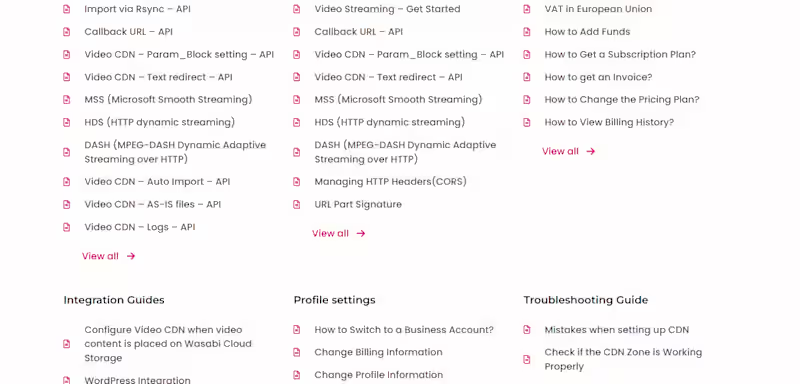Click document icon beside 'VAT in European Union'
The height and width of the screenshot is (384, 800).
(527, 9)
